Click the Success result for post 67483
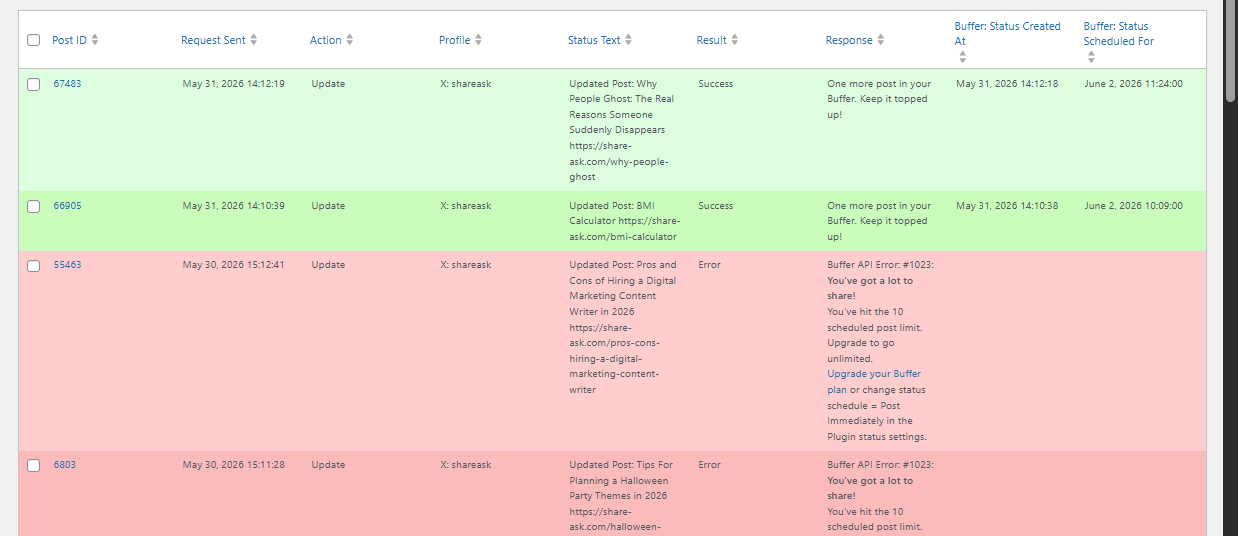The width and height of the screenshot is (1238, 536). [715, 84]
